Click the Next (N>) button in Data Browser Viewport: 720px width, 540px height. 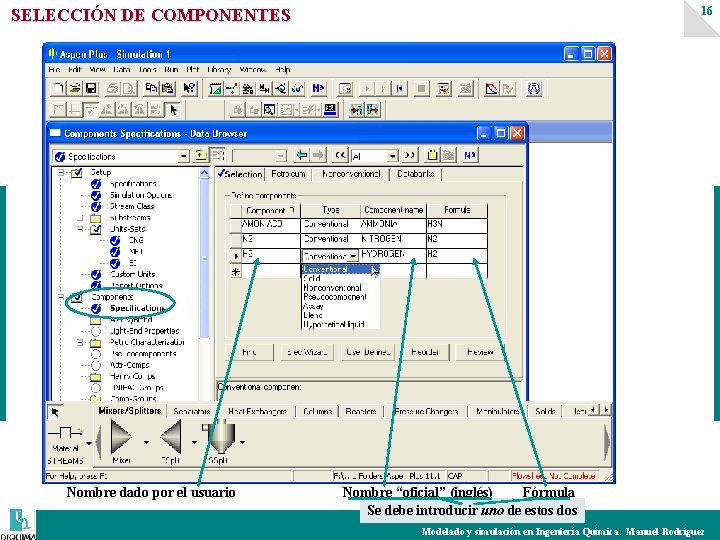pyautogui.click(x=469, y=155)
